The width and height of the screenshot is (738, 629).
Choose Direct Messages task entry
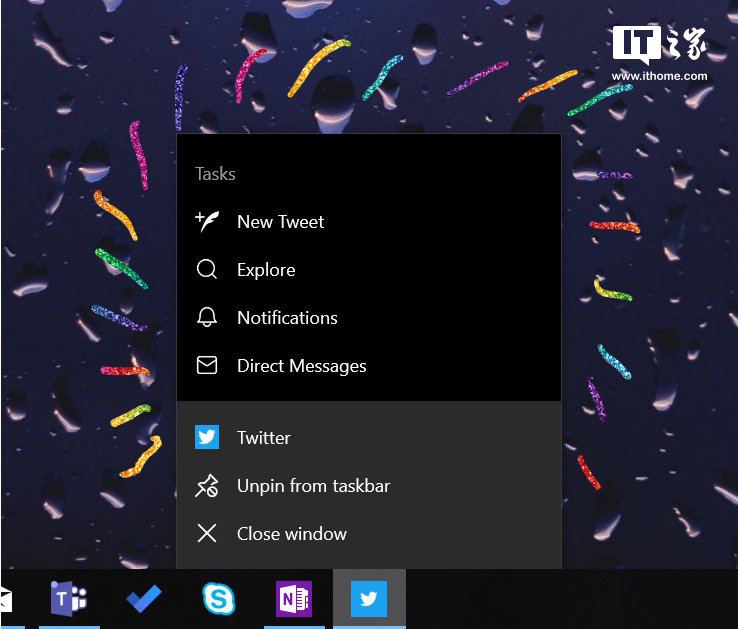click(x=369, y=366)
